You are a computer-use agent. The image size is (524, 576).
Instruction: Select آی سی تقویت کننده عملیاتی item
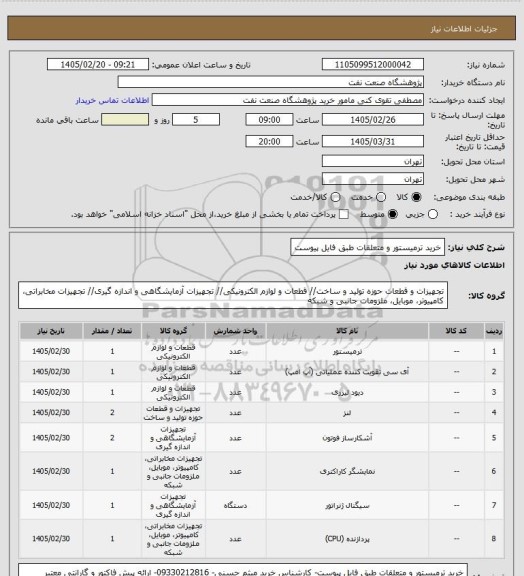(347, 372)
